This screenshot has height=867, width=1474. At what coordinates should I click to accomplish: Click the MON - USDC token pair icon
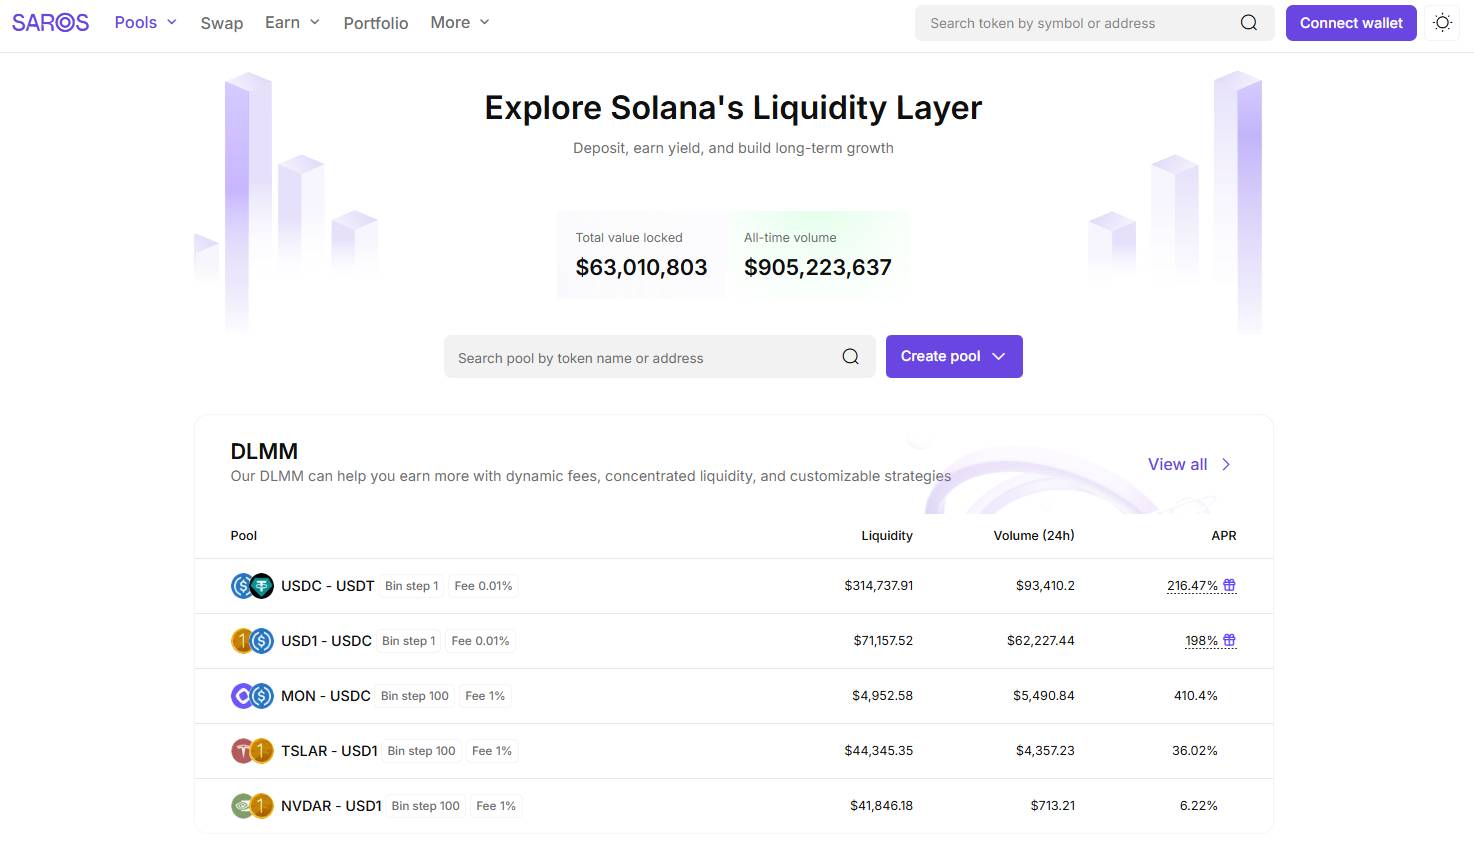[252, 696]
